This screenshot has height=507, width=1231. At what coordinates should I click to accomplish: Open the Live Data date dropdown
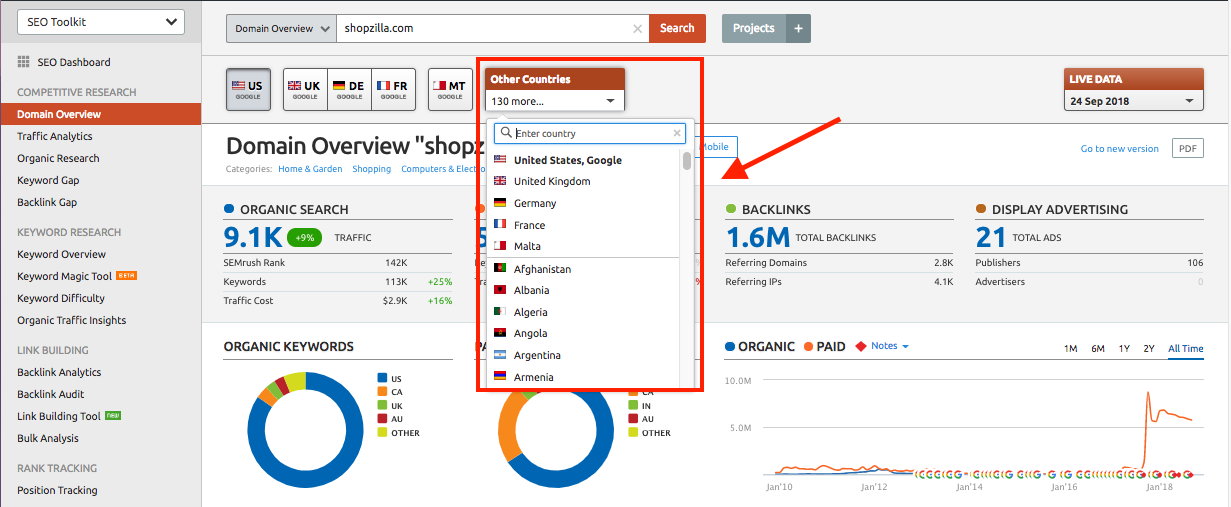(1134, 101)
